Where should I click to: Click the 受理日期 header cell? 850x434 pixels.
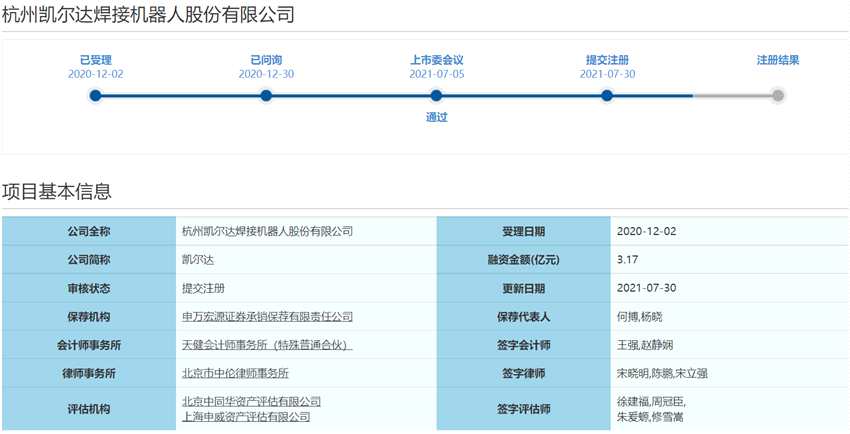click(x=524, y=231)
